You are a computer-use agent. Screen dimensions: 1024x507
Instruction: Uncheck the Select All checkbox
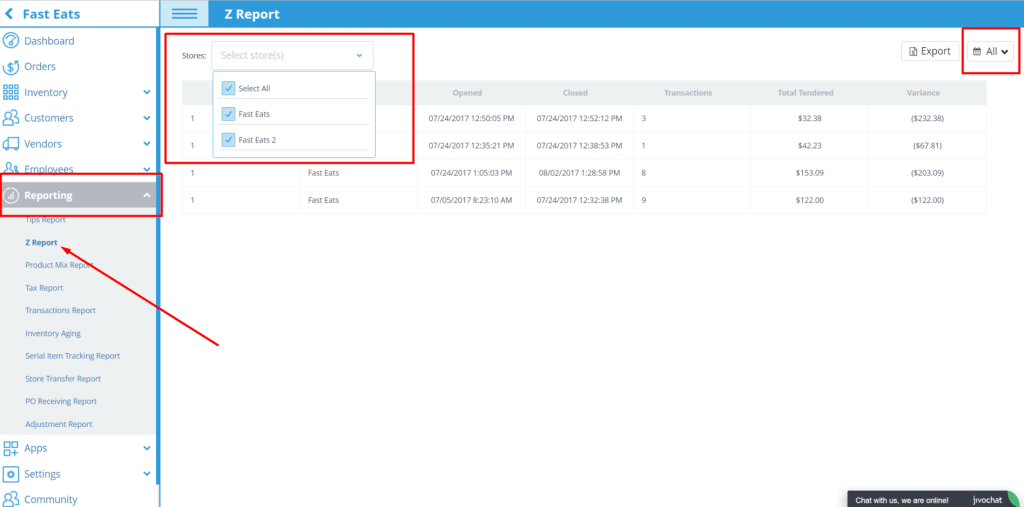pos(228,88)
